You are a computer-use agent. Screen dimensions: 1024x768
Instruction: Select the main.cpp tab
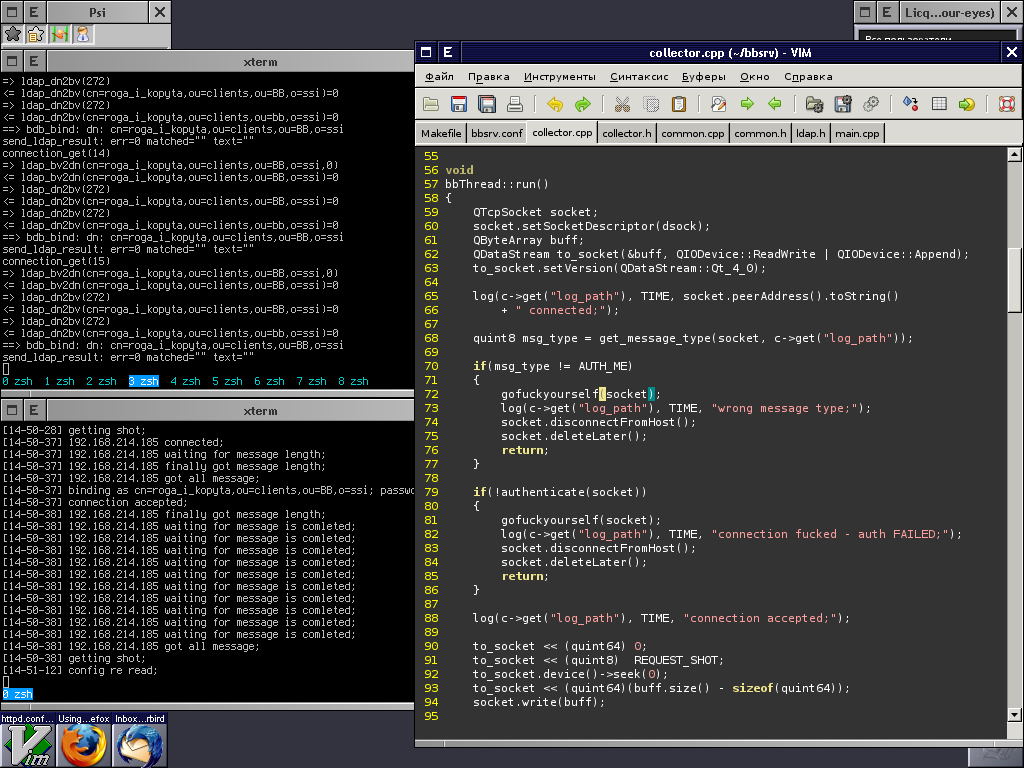click(857, 133)
